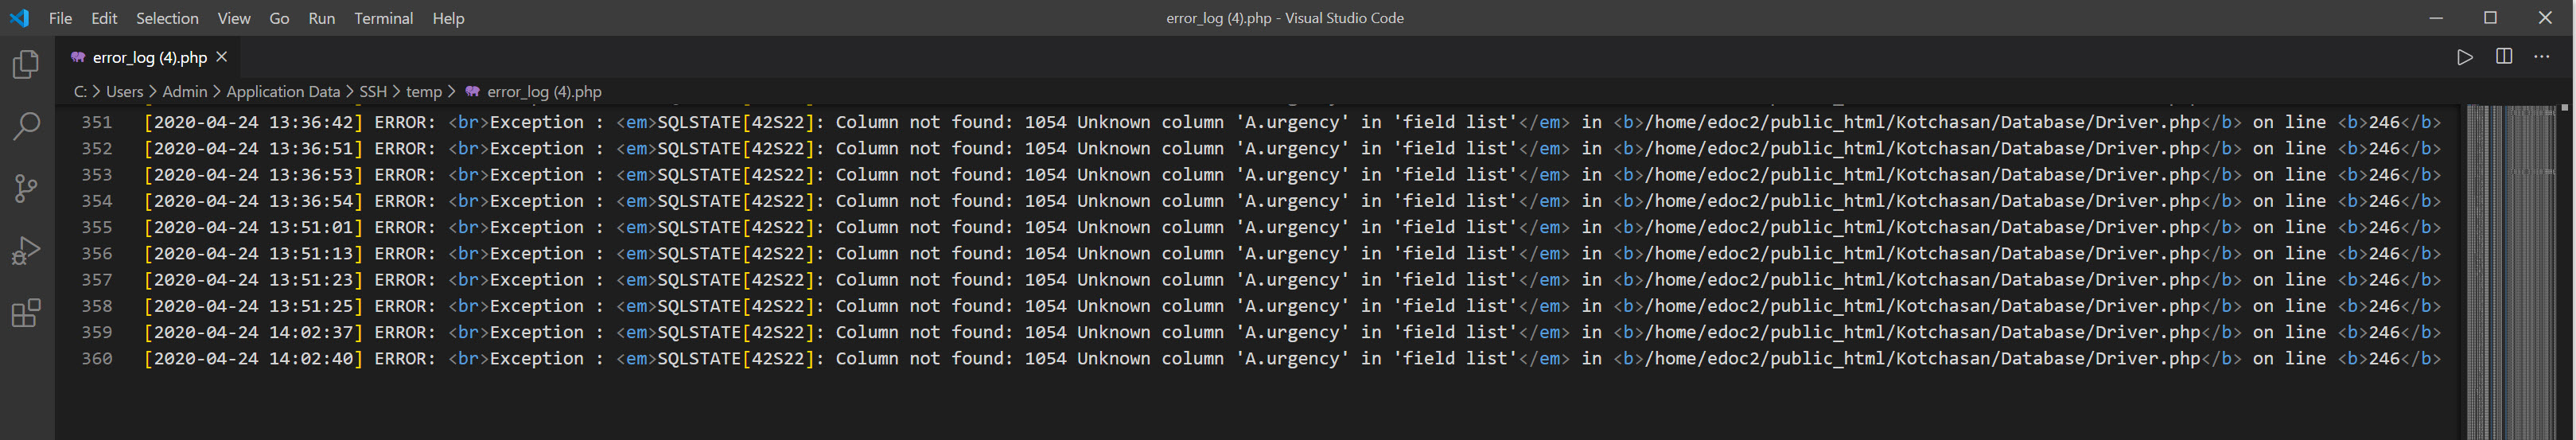This screenshot has height=440, width=2576.
Task: Click the SSH breadcrumb folder
Action: [x=373, y=91]
